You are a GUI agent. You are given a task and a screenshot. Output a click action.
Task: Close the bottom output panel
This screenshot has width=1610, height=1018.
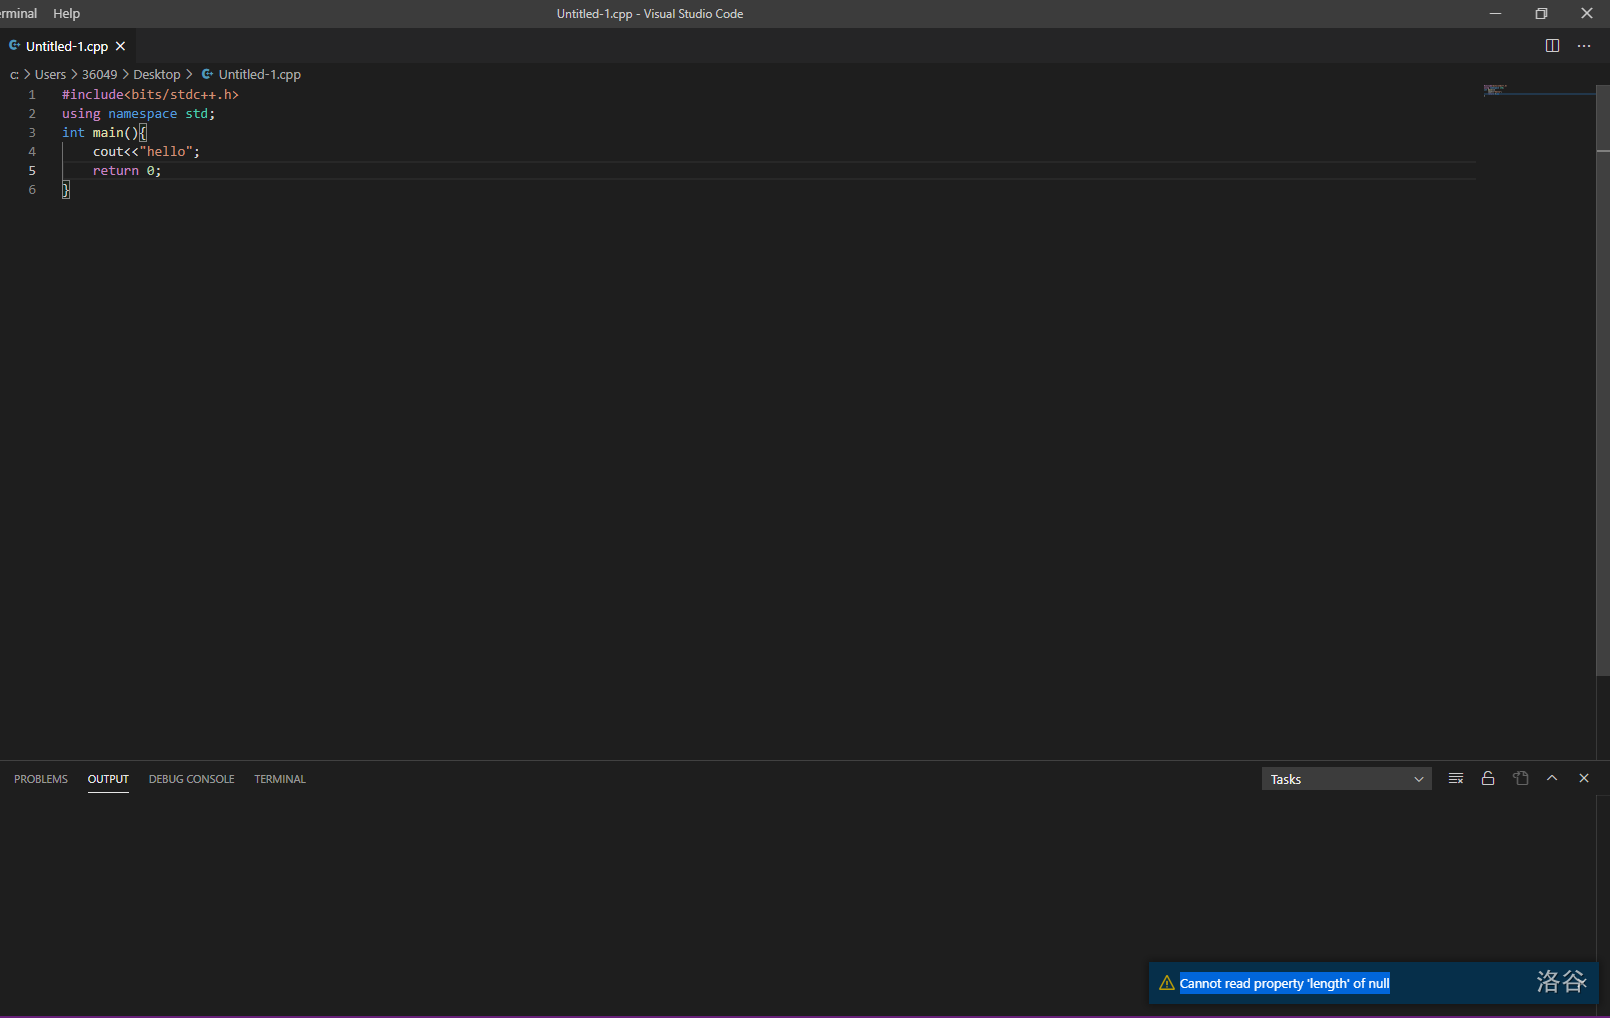point(1584,778)
